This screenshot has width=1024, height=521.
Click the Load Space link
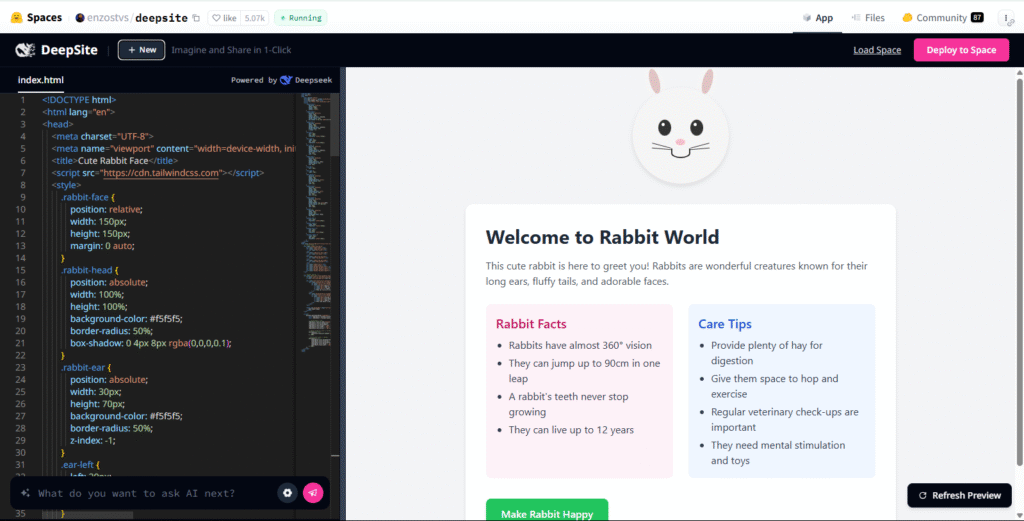877,50
